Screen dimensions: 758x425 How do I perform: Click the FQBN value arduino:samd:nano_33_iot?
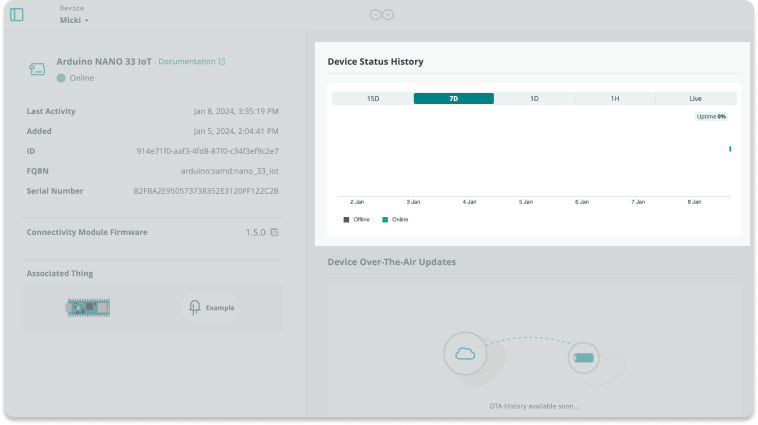tap(230, 171)
